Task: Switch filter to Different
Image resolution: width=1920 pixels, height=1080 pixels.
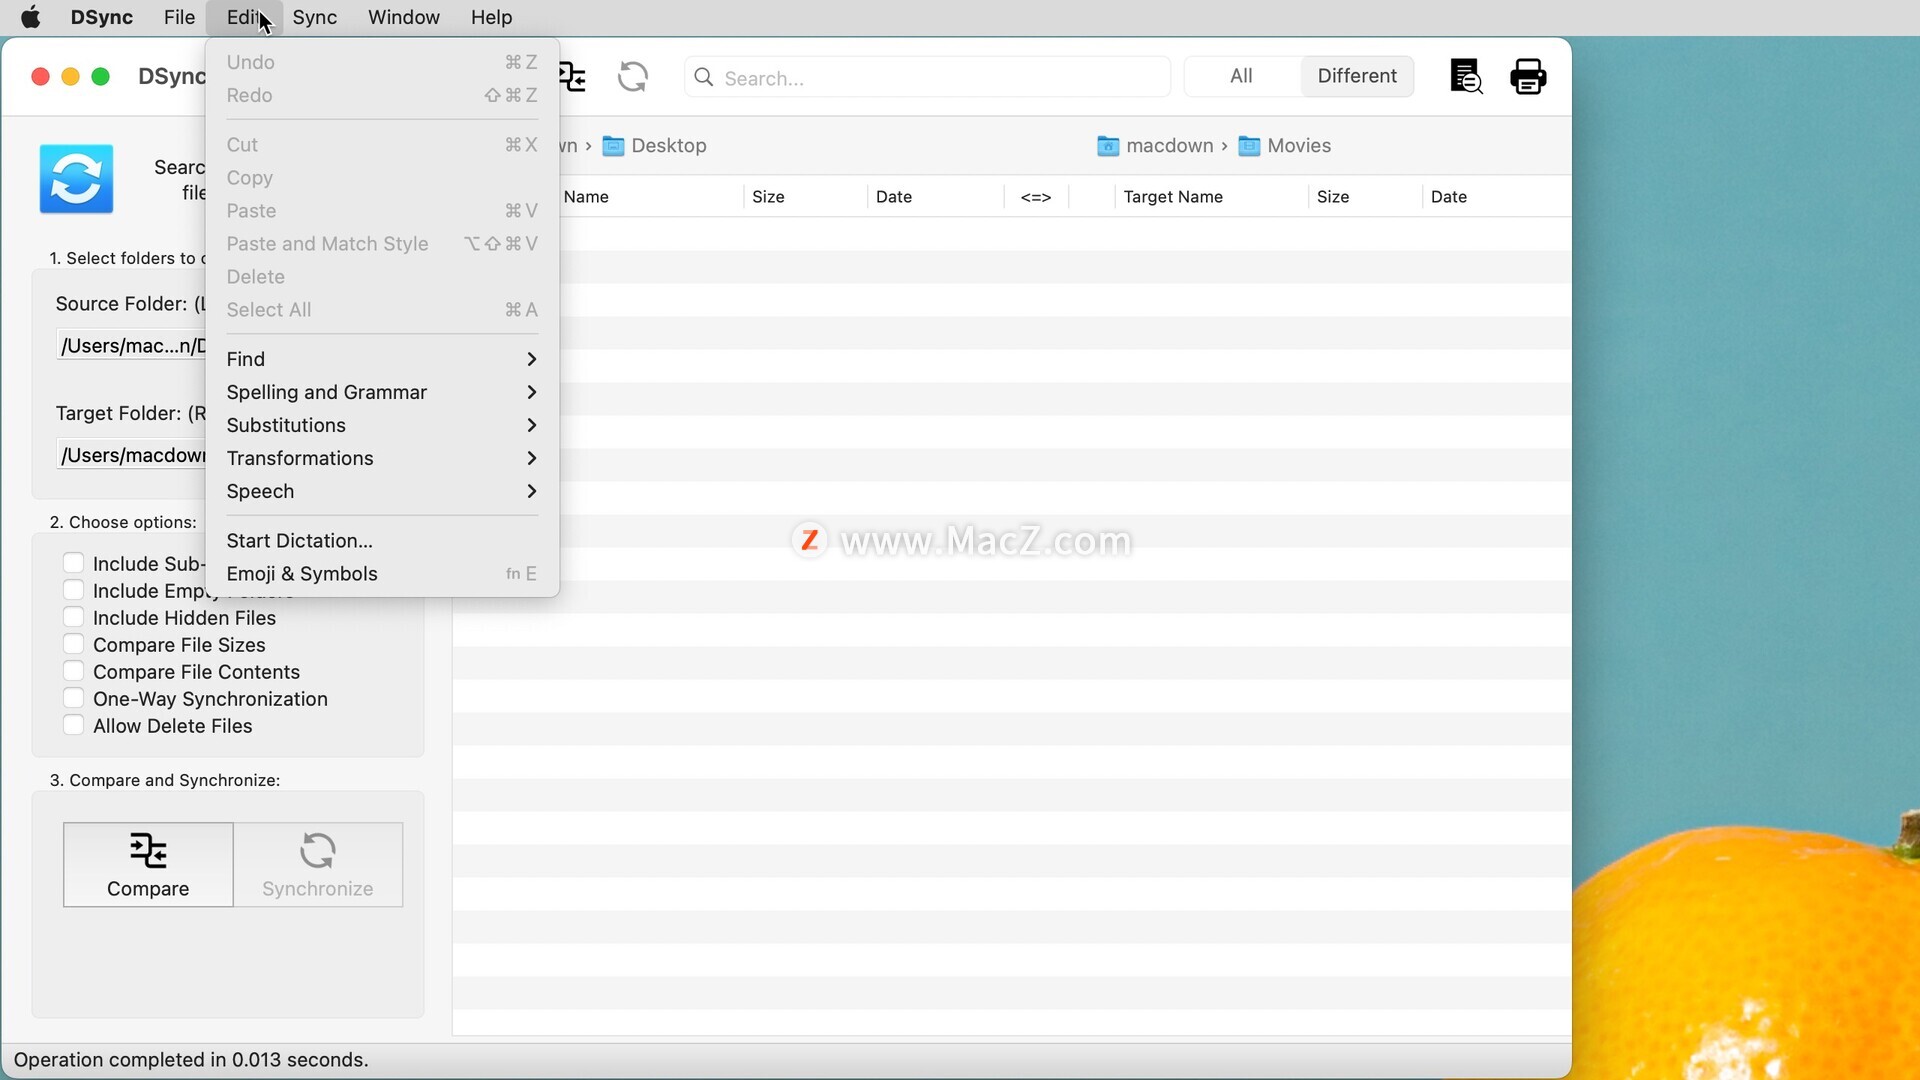Action: 1357,76
